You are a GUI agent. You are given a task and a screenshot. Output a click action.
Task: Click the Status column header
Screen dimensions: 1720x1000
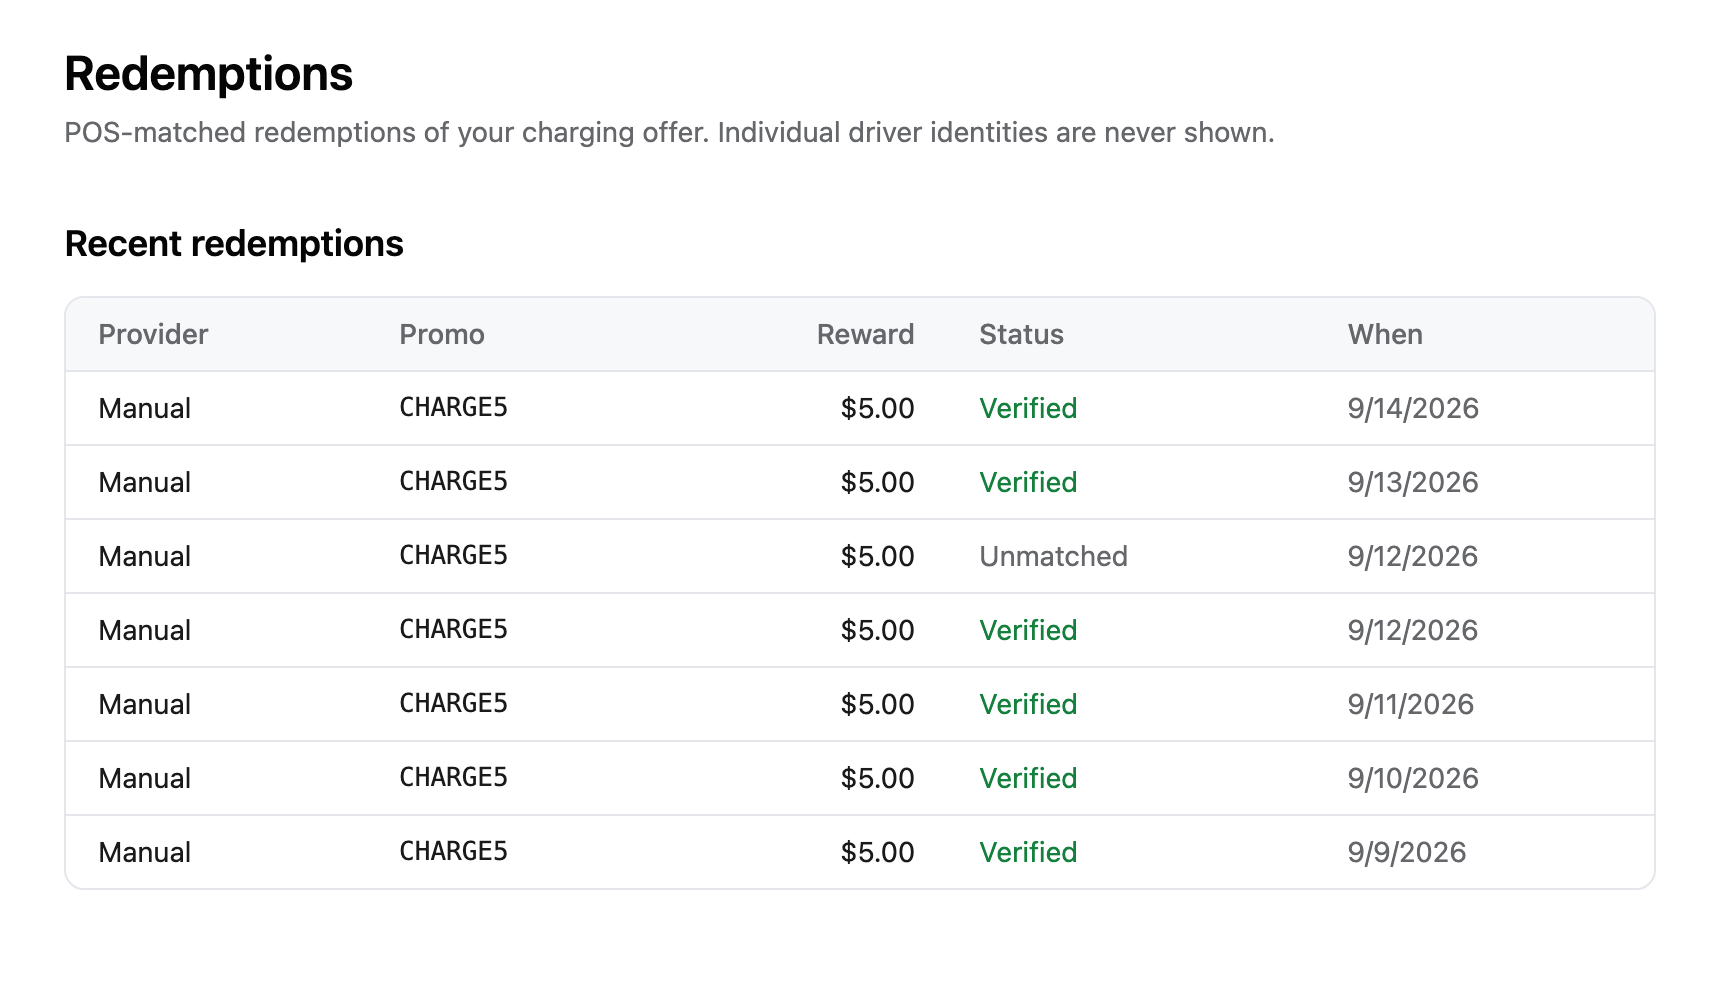coord(1021,334)
